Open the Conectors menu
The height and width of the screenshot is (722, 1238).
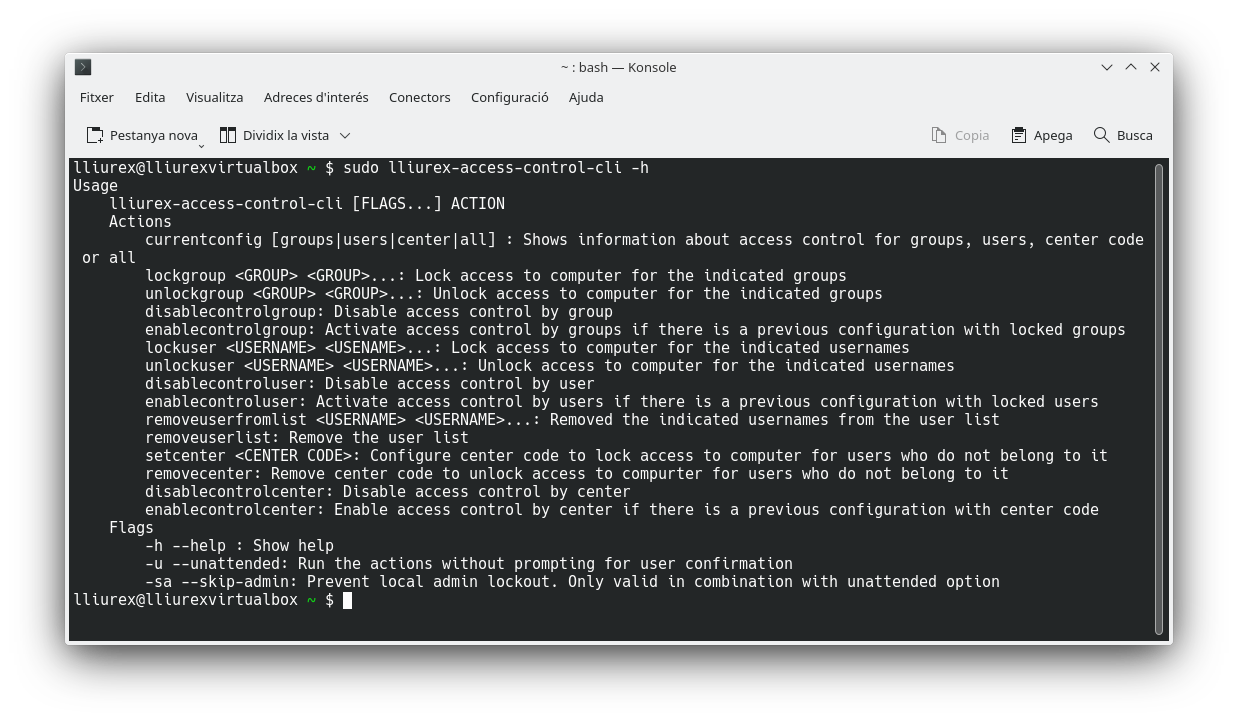[419, 97]
